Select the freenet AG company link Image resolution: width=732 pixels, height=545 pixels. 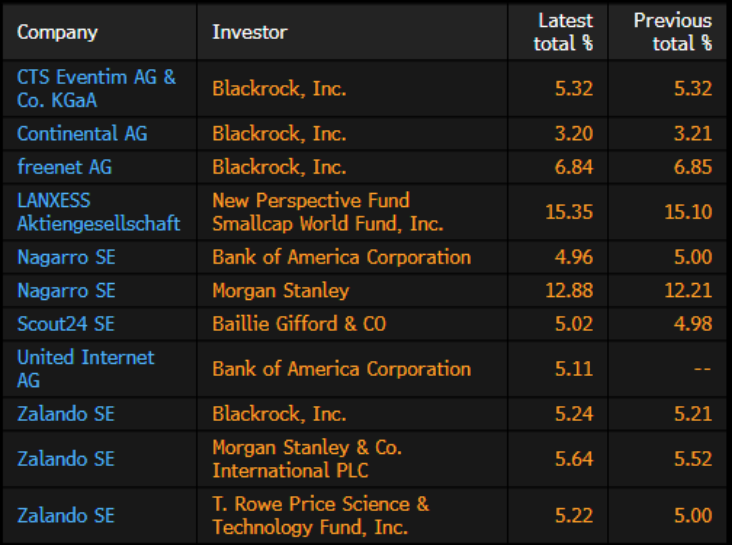coord(63,167)
